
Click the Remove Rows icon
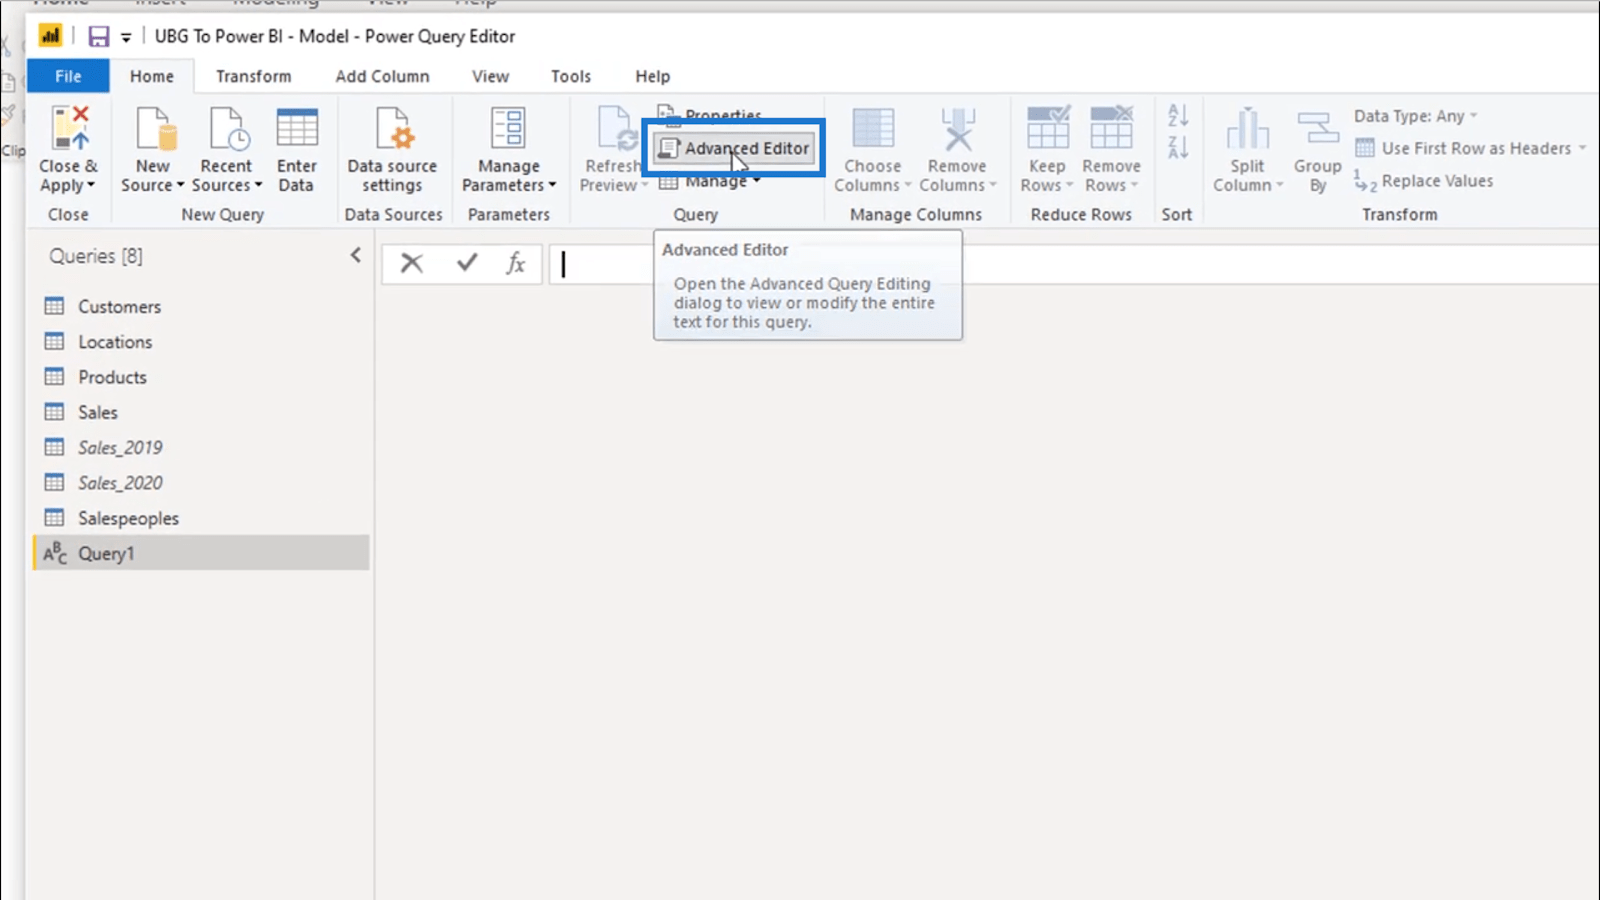tap(1111, 128)
